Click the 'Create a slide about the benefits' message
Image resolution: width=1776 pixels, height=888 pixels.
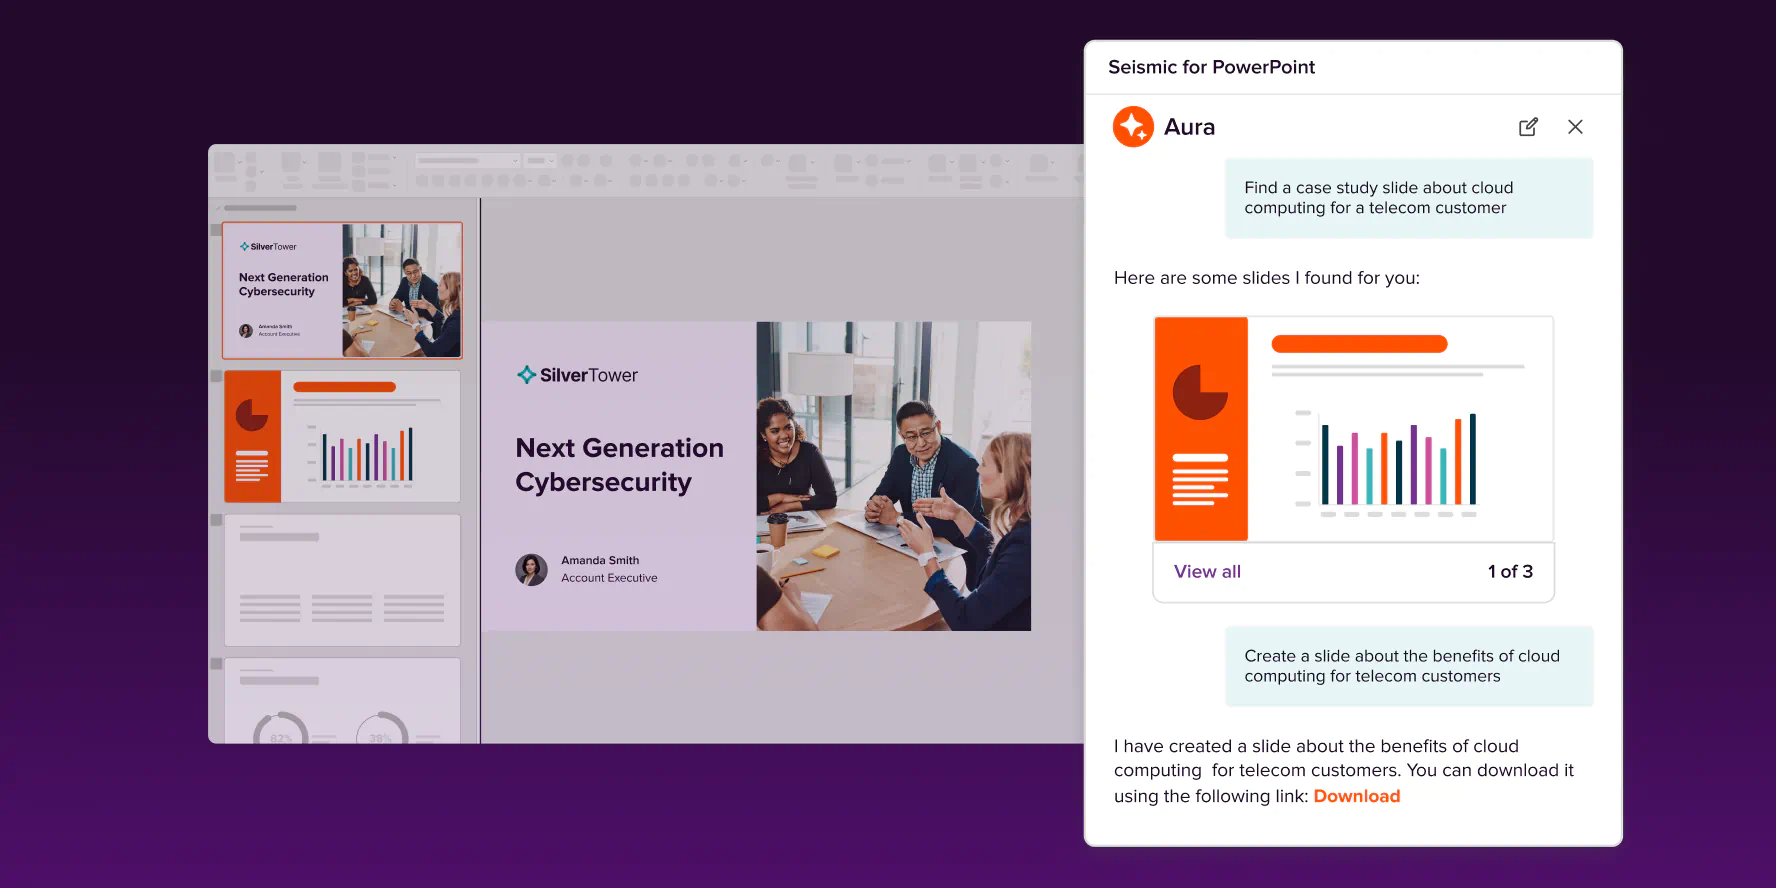pos(1409,666)
